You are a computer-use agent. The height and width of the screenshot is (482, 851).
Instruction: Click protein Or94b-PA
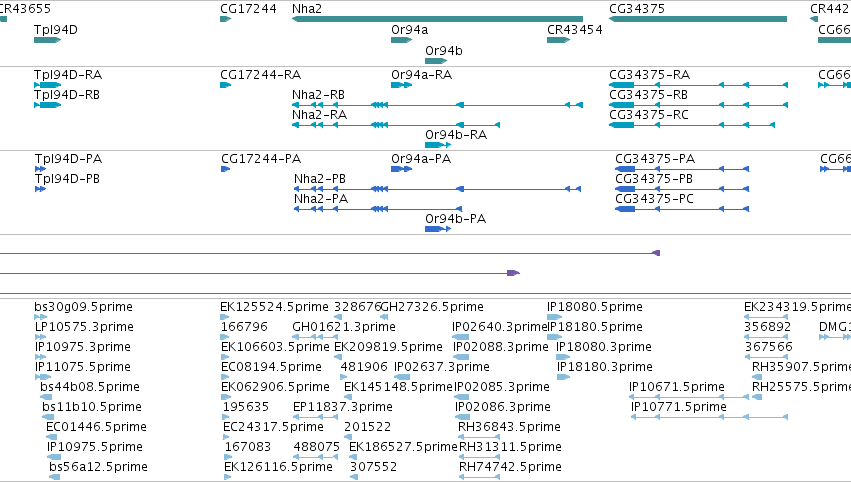point(455,219)
